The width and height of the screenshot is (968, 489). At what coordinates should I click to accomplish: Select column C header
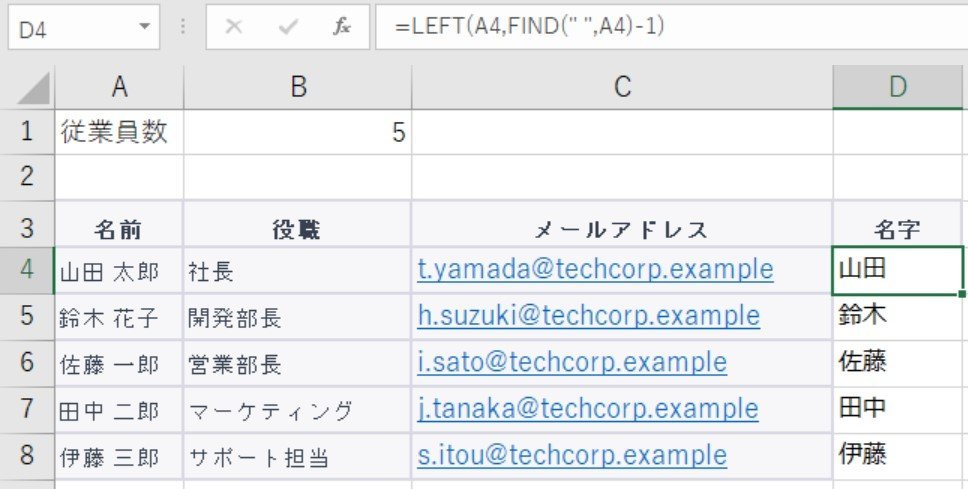(x=622, y=87)
